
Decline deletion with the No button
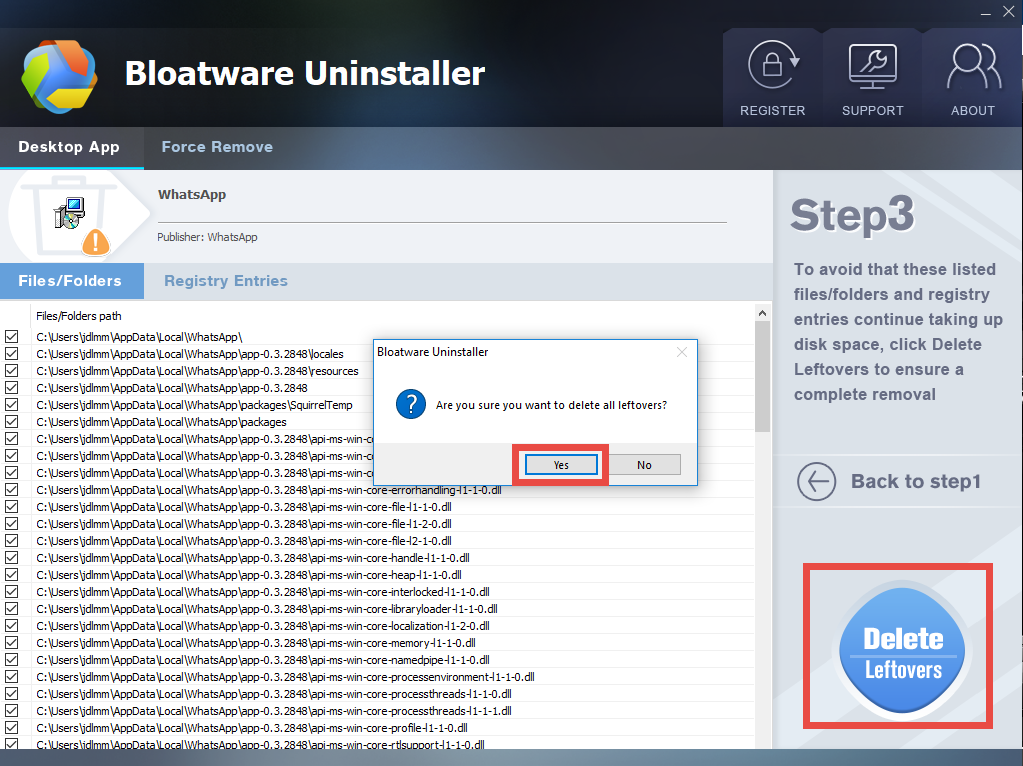point(644,465)
